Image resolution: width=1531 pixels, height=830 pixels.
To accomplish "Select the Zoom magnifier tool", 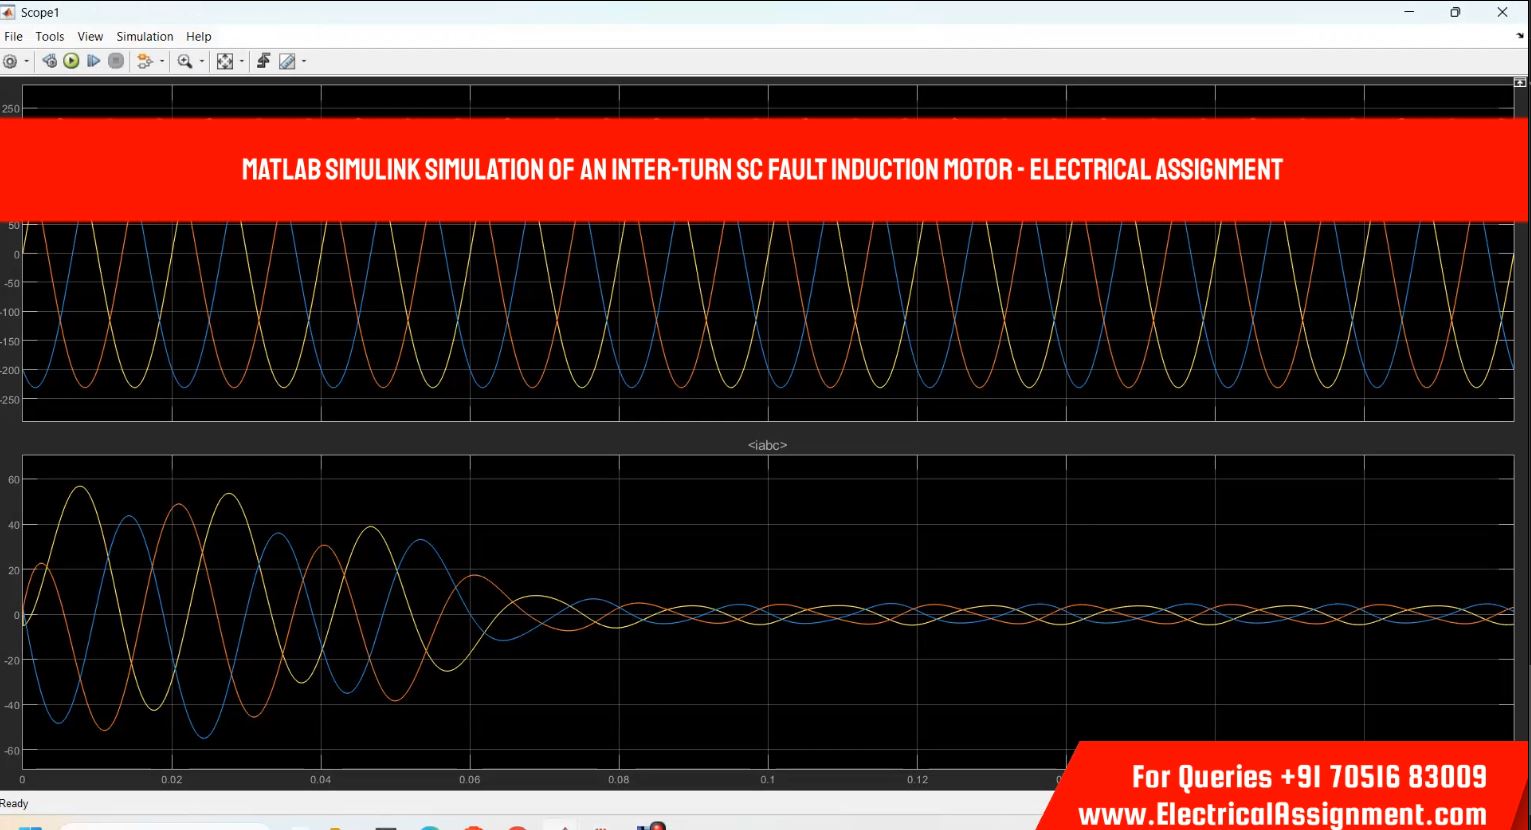I will (185, 61).
